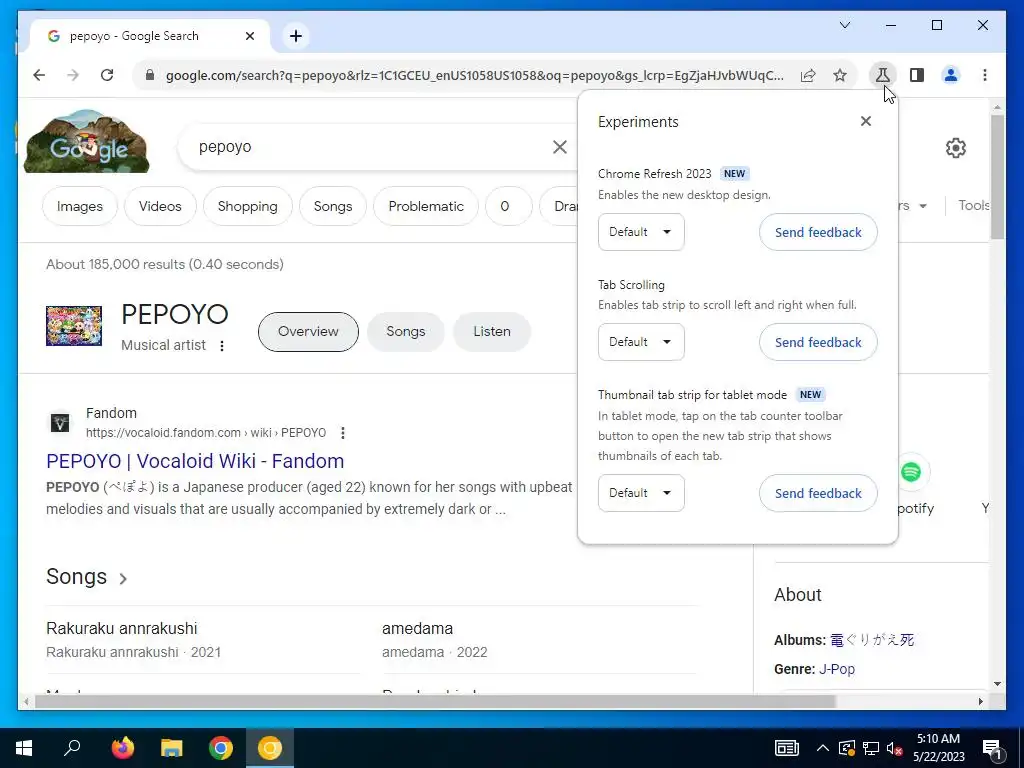
Task: Open Windows taskbar search
Action: pyautogui.click(x=72, y=748)
